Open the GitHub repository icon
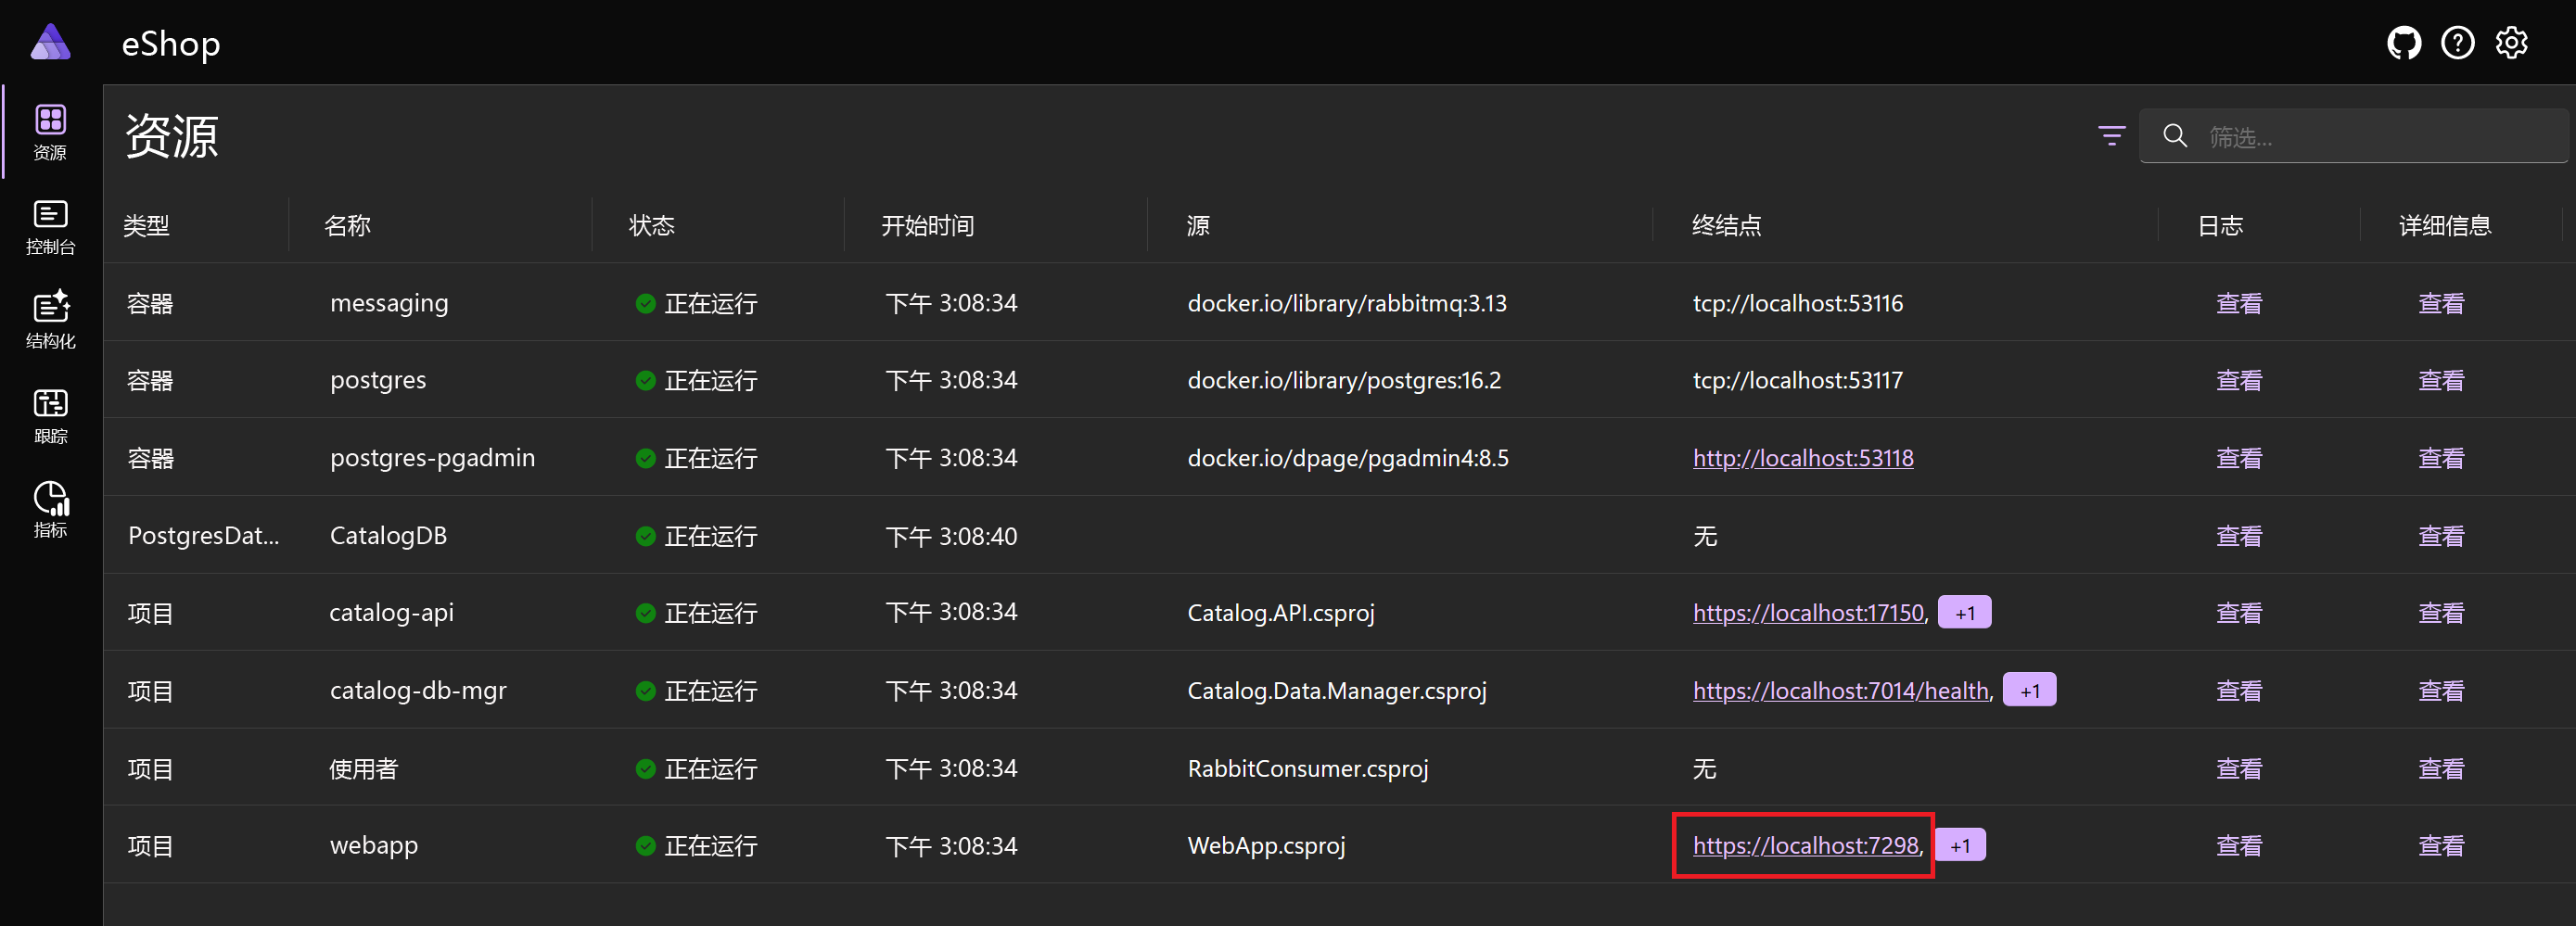The height and width of the screenshot is (926, 2576). pyautogui.click(x=2404, y=43)
